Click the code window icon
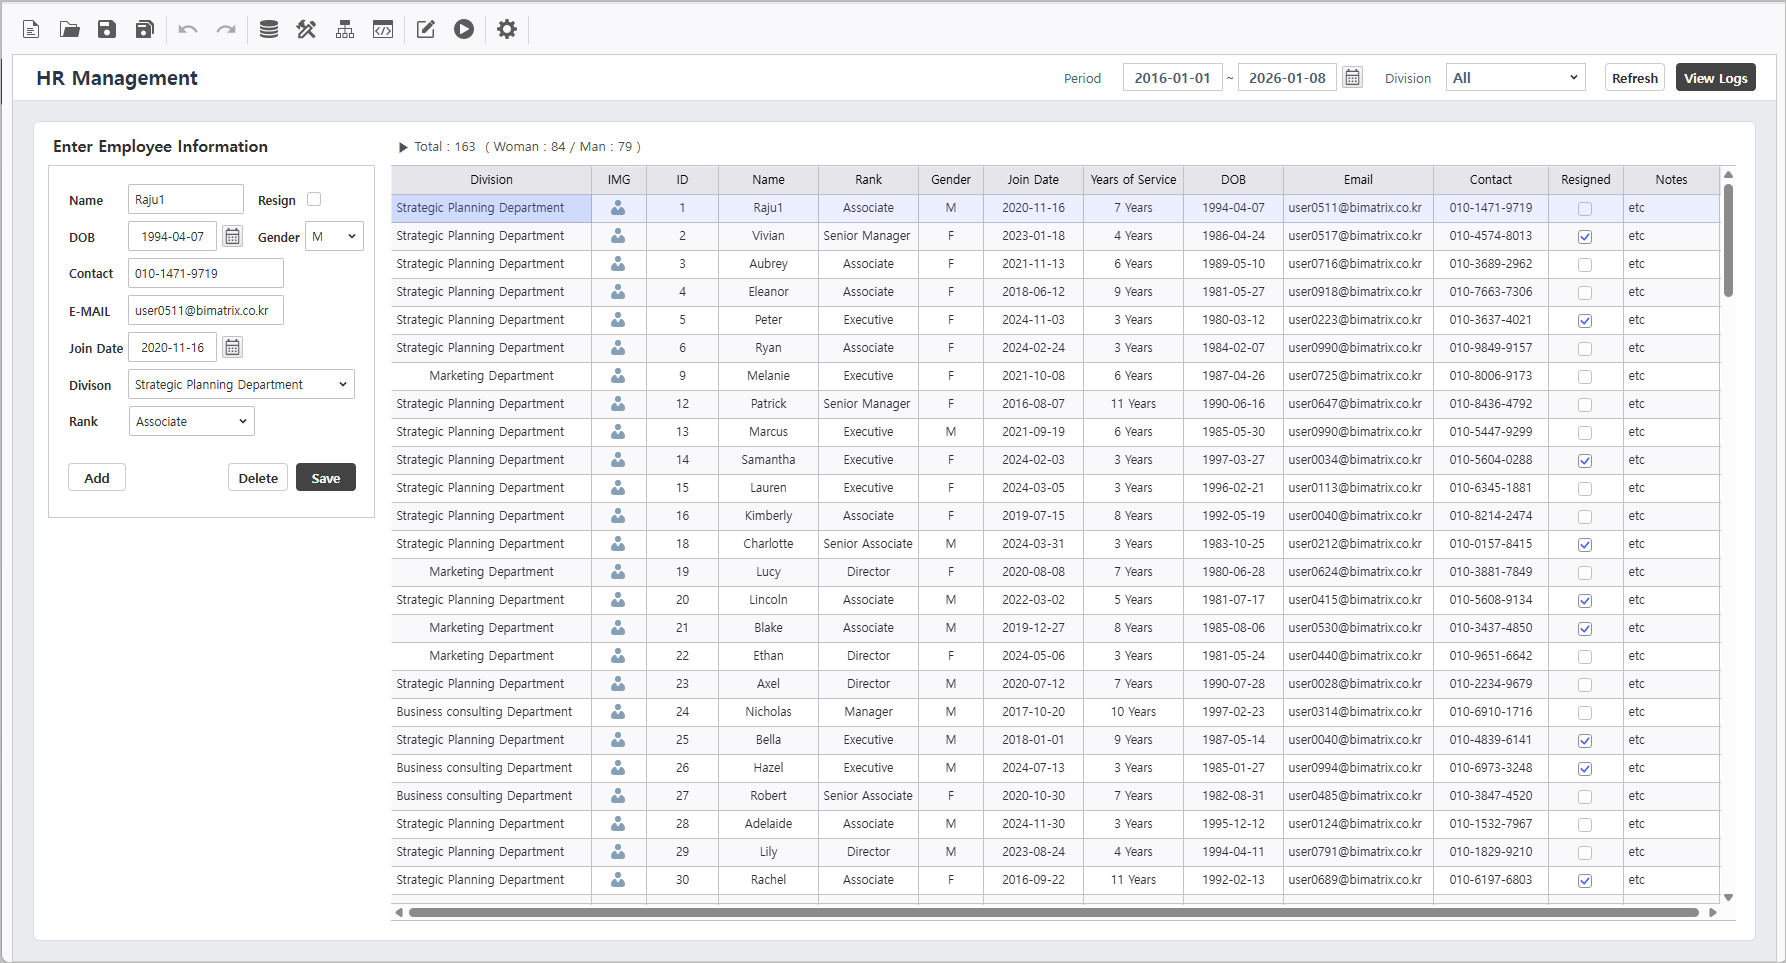Viewport: 1786px width, 963px height. (x=383, y=29)
